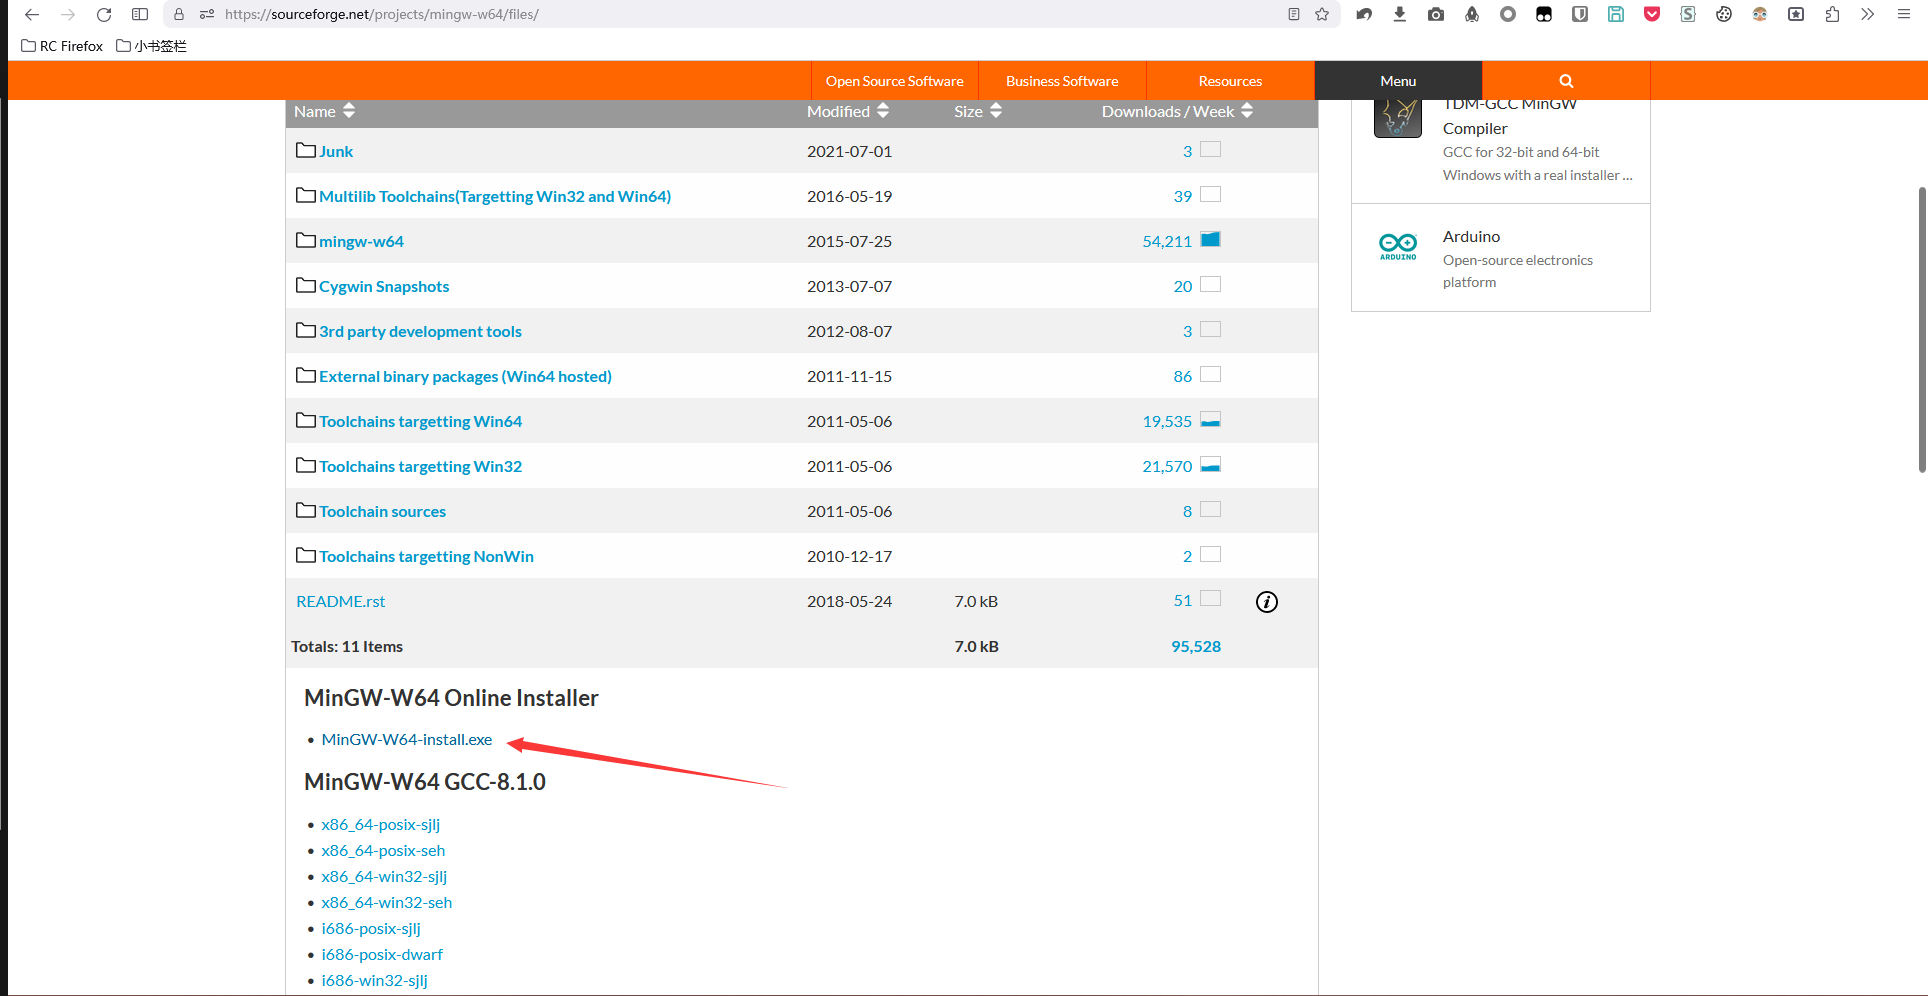Reload the current page
1928x996 pixels.
[104, 14]
